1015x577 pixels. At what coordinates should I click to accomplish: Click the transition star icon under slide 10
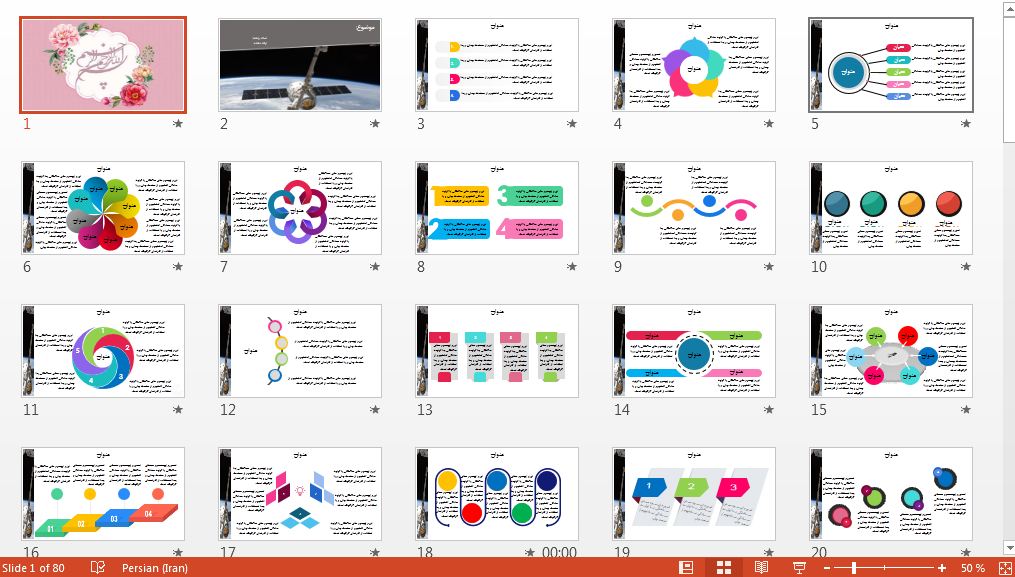click(x=966, y=267)
